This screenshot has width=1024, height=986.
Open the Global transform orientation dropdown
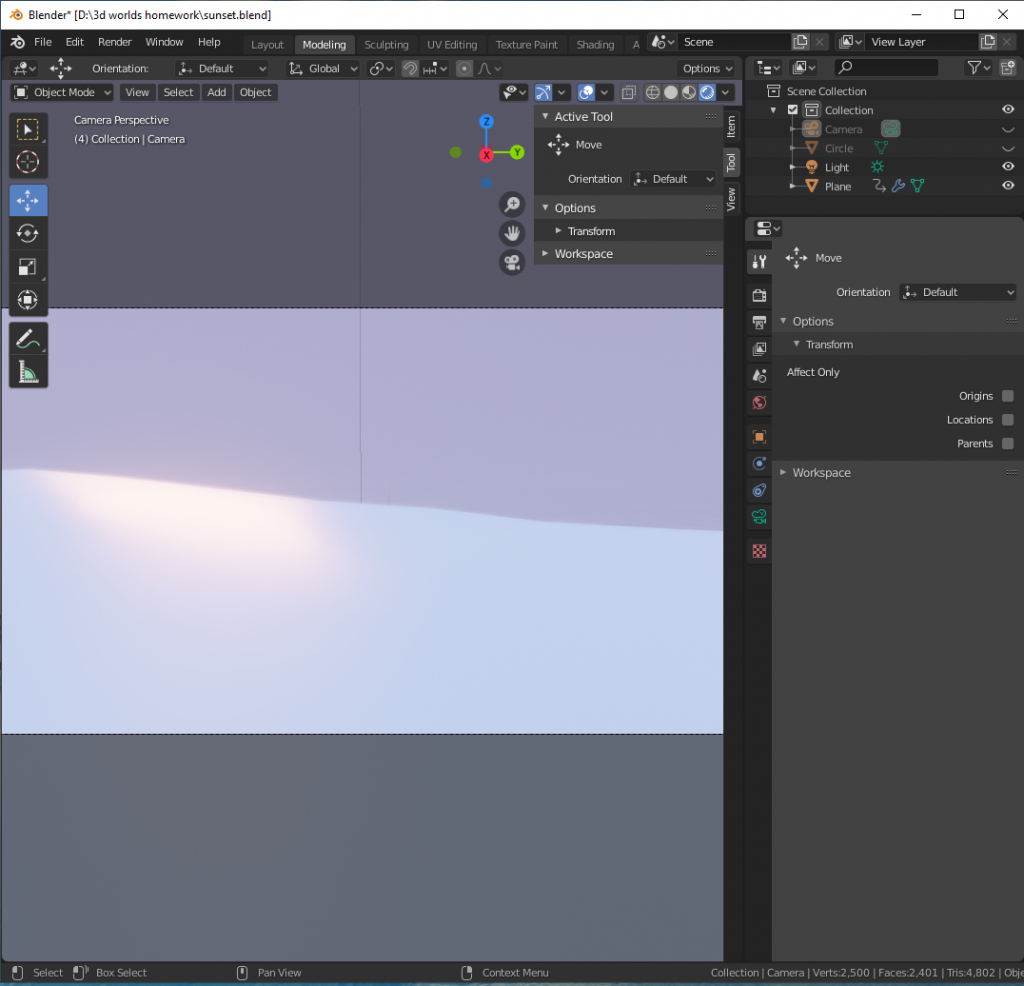click(x=322, y=69)
